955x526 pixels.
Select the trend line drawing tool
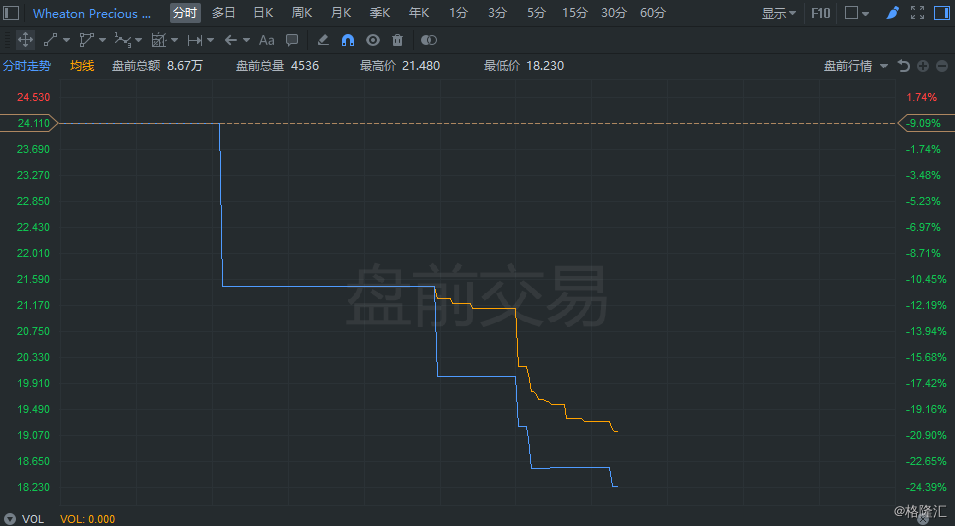[x=51, y=40]
